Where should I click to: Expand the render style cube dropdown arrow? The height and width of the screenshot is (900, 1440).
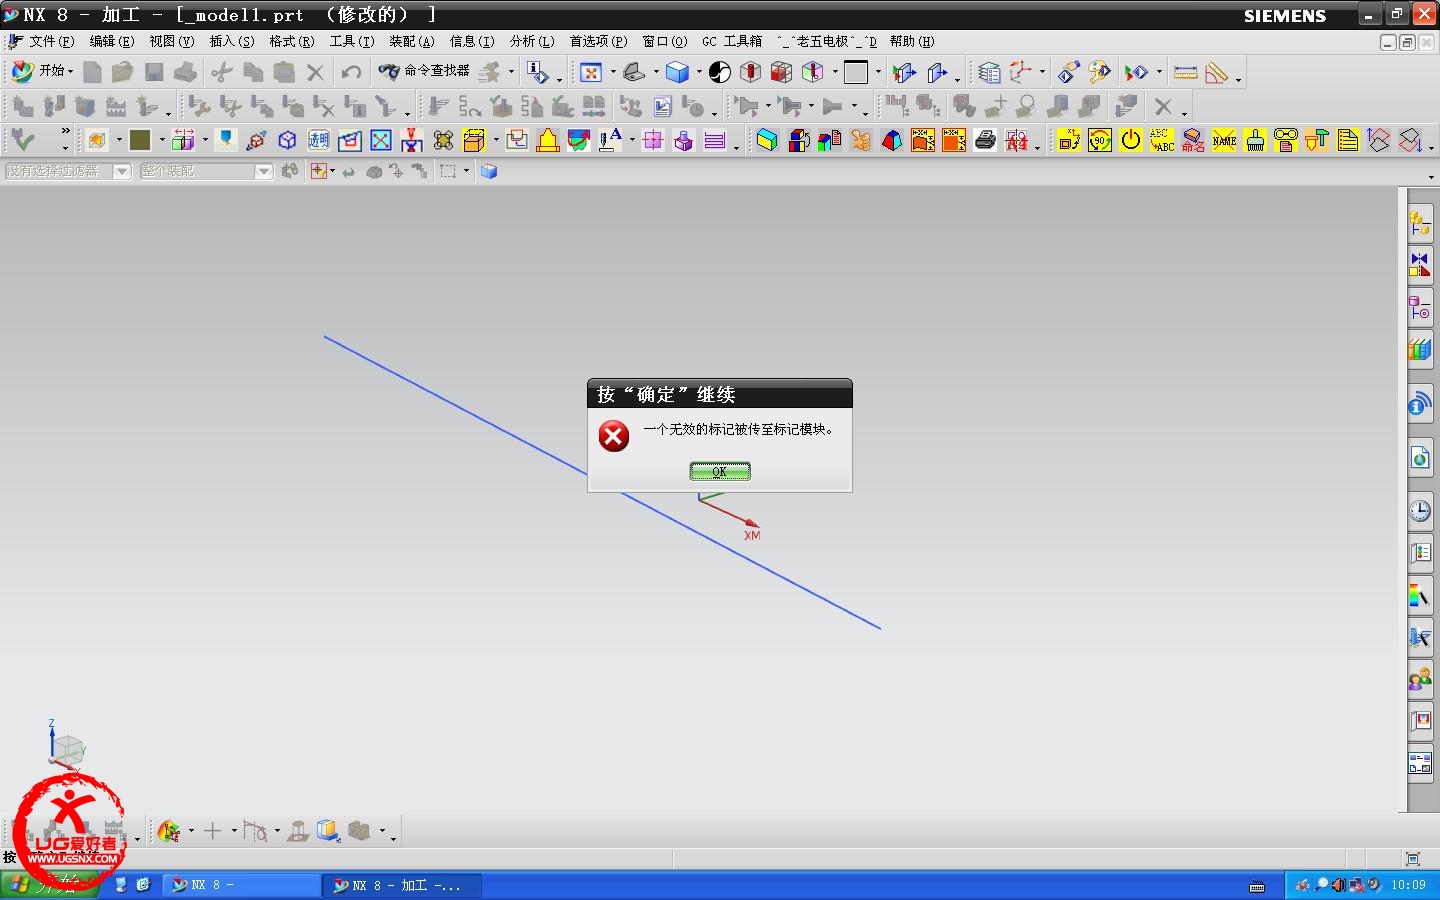point(698,72)
